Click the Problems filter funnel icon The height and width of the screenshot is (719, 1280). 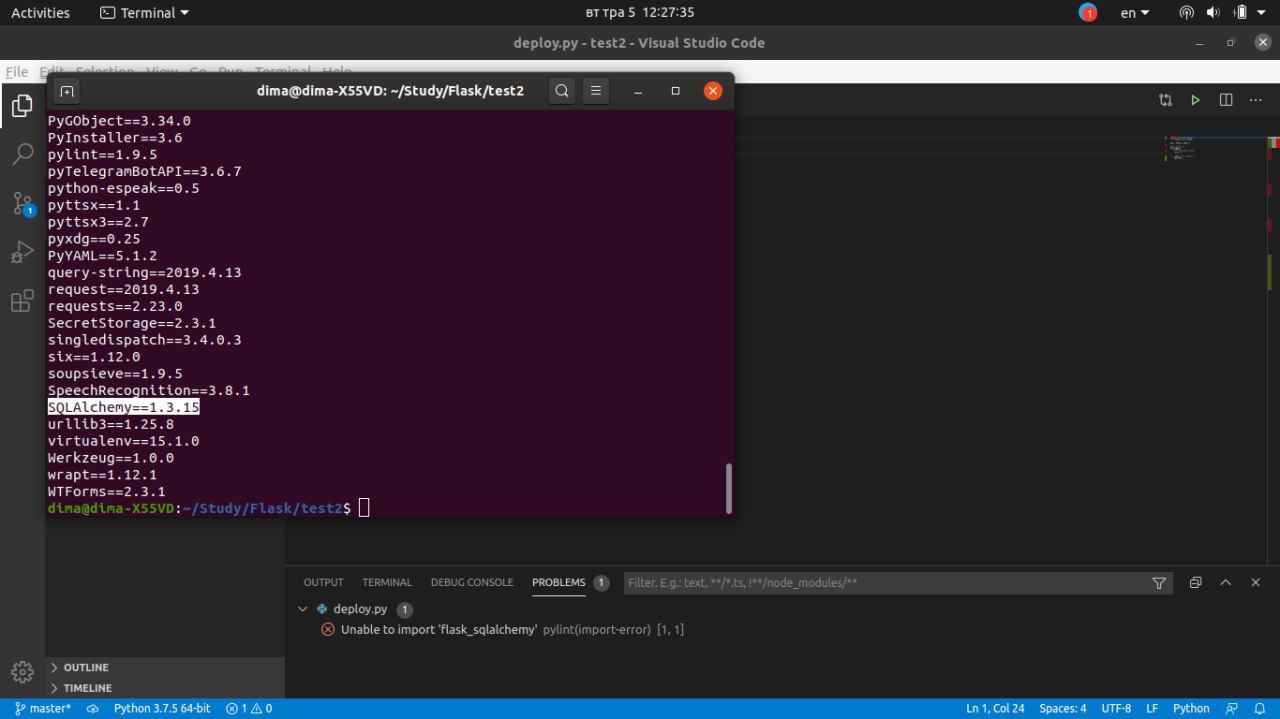pyautogui.click(x=1159, y=582)
